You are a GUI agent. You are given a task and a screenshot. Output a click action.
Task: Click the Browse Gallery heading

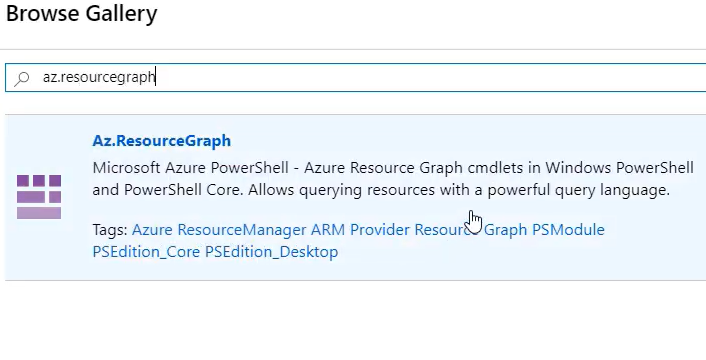click(x=81, y=14)
